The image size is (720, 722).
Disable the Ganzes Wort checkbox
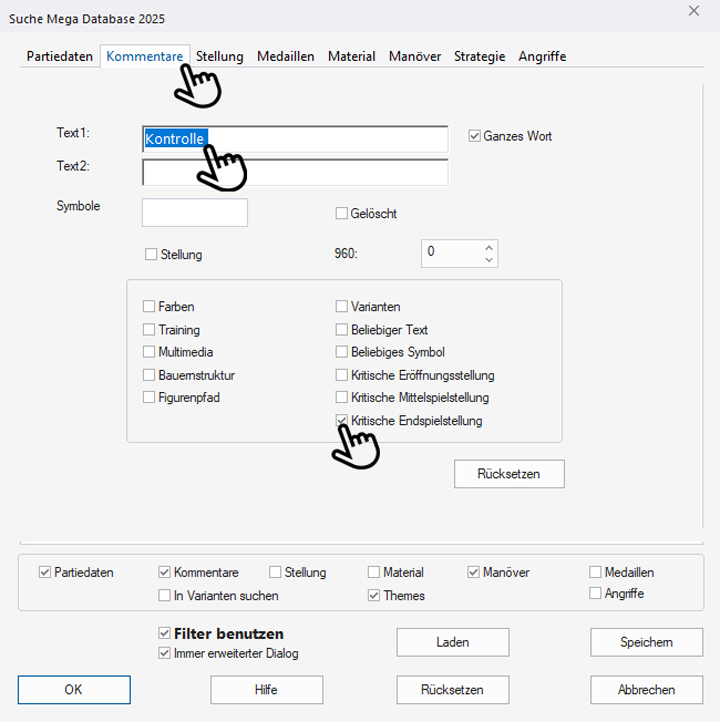475,136
